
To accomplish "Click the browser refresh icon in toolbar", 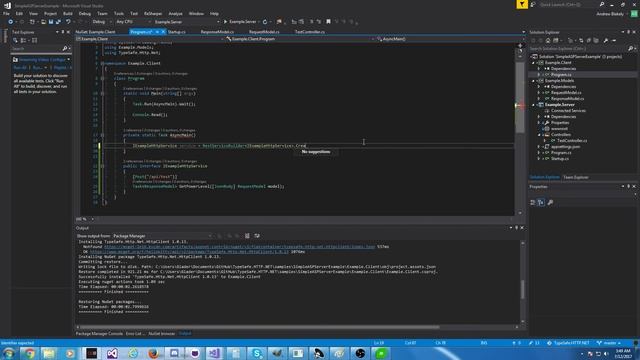I will (x=265, y=22).
